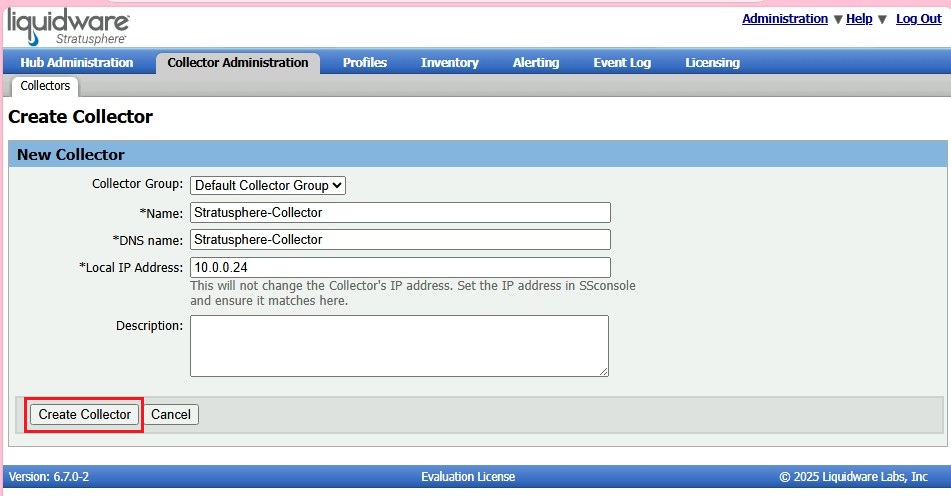
Task: Open the Hub Administration tab
Action: [76, 62]
